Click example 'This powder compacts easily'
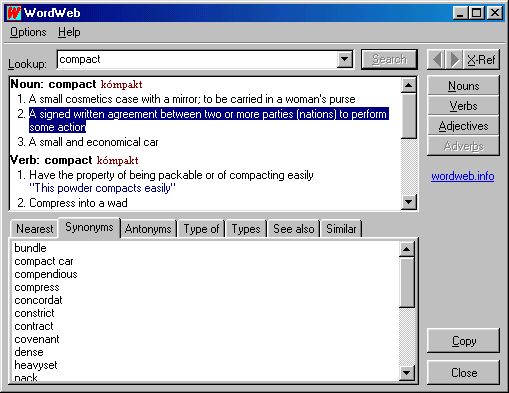The height and width of the screenshot is (393, 509). 102,188
